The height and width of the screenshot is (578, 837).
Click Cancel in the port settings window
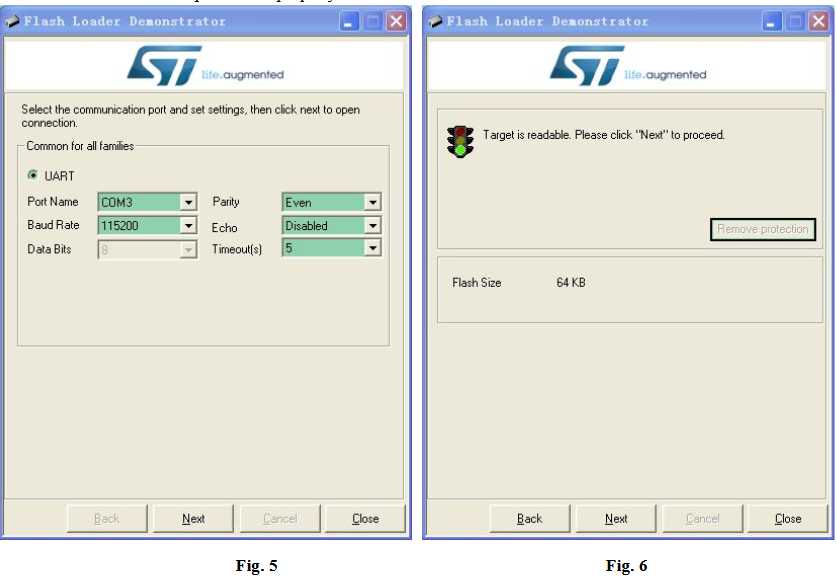tap(280, 518)
